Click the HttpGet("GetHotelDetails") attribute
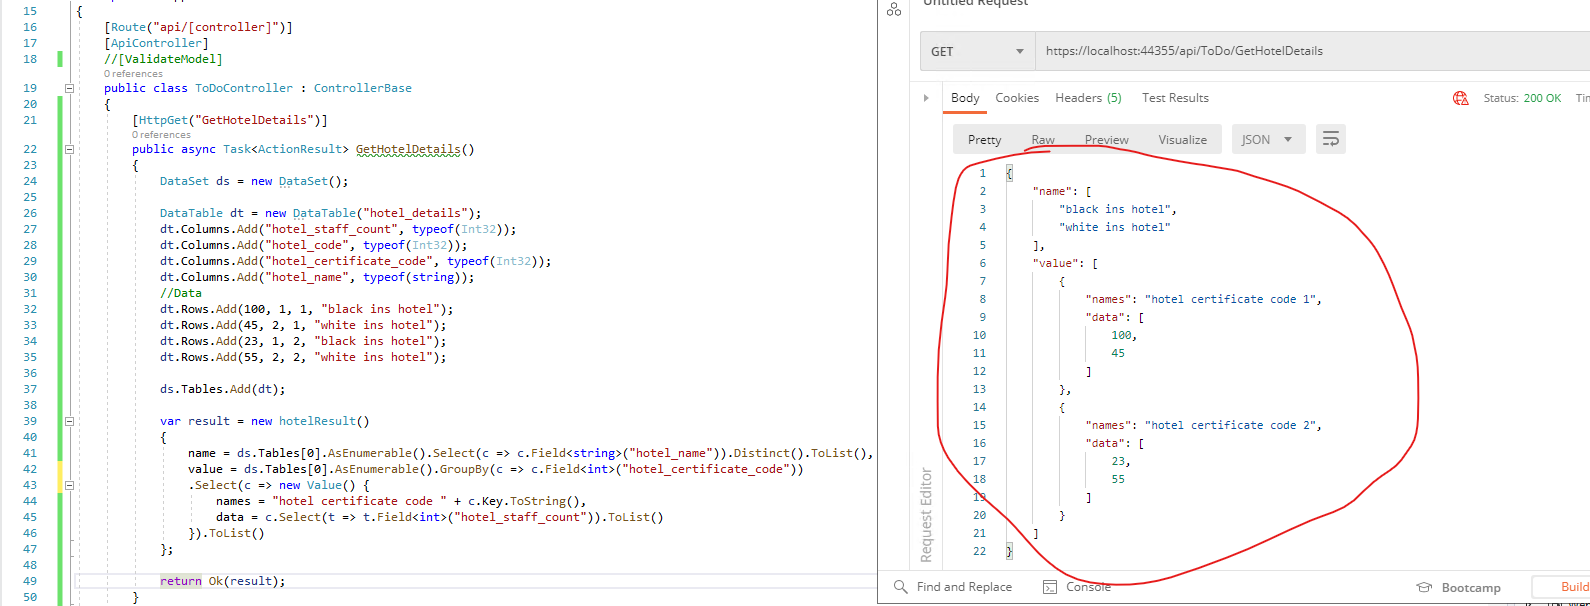1590x606 pixels. tap(230, 120)
